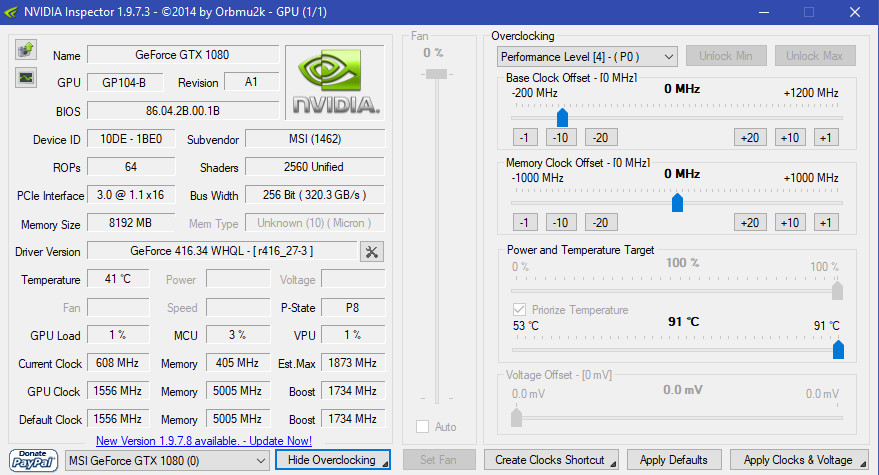Click the upload screenshot icon beside Name
Screen dimensions: 879x475
[x=26, y=49]
